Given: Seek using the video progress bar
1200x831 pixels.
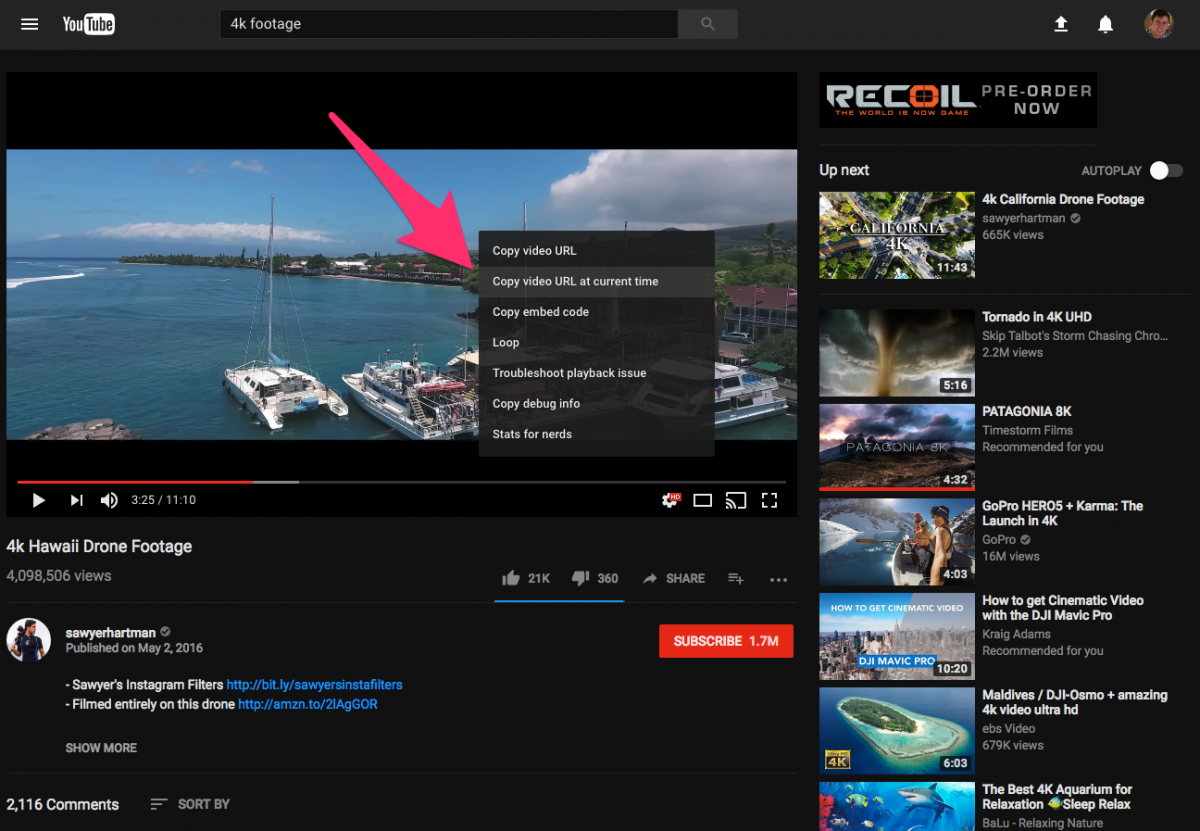Looking at the screenshot, I should [x=400, y=478].
